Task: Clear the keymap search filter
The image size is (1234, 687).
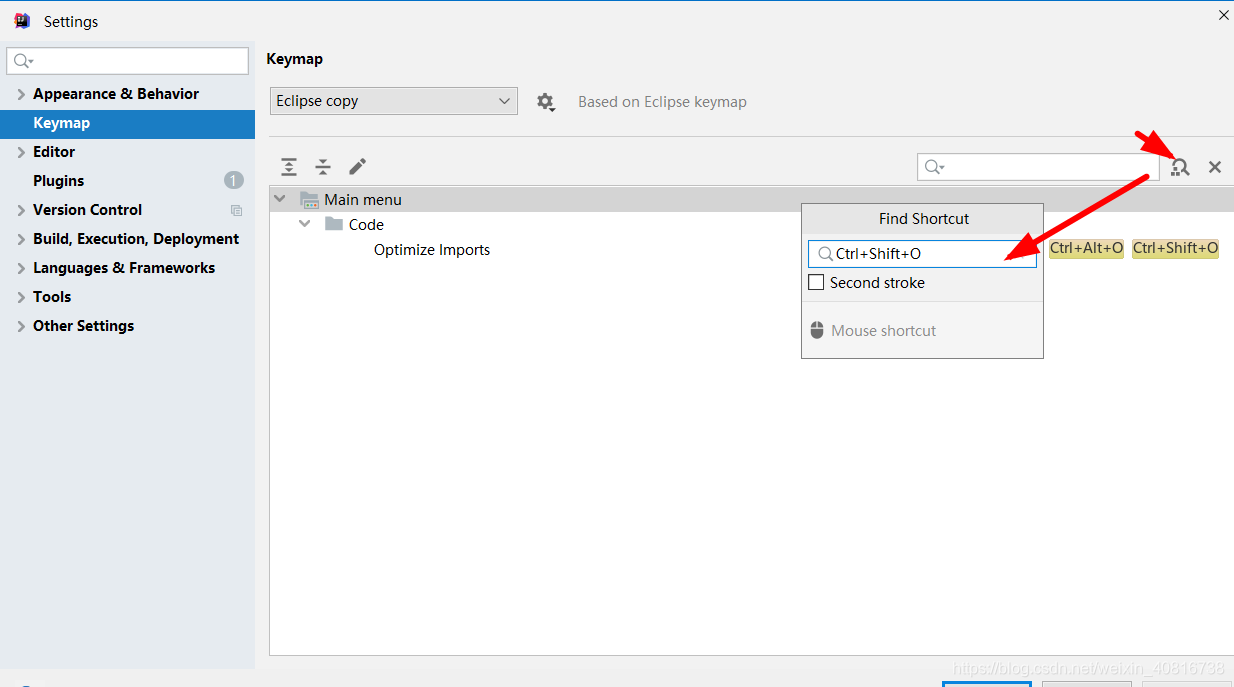Action: coord(1215,167)
